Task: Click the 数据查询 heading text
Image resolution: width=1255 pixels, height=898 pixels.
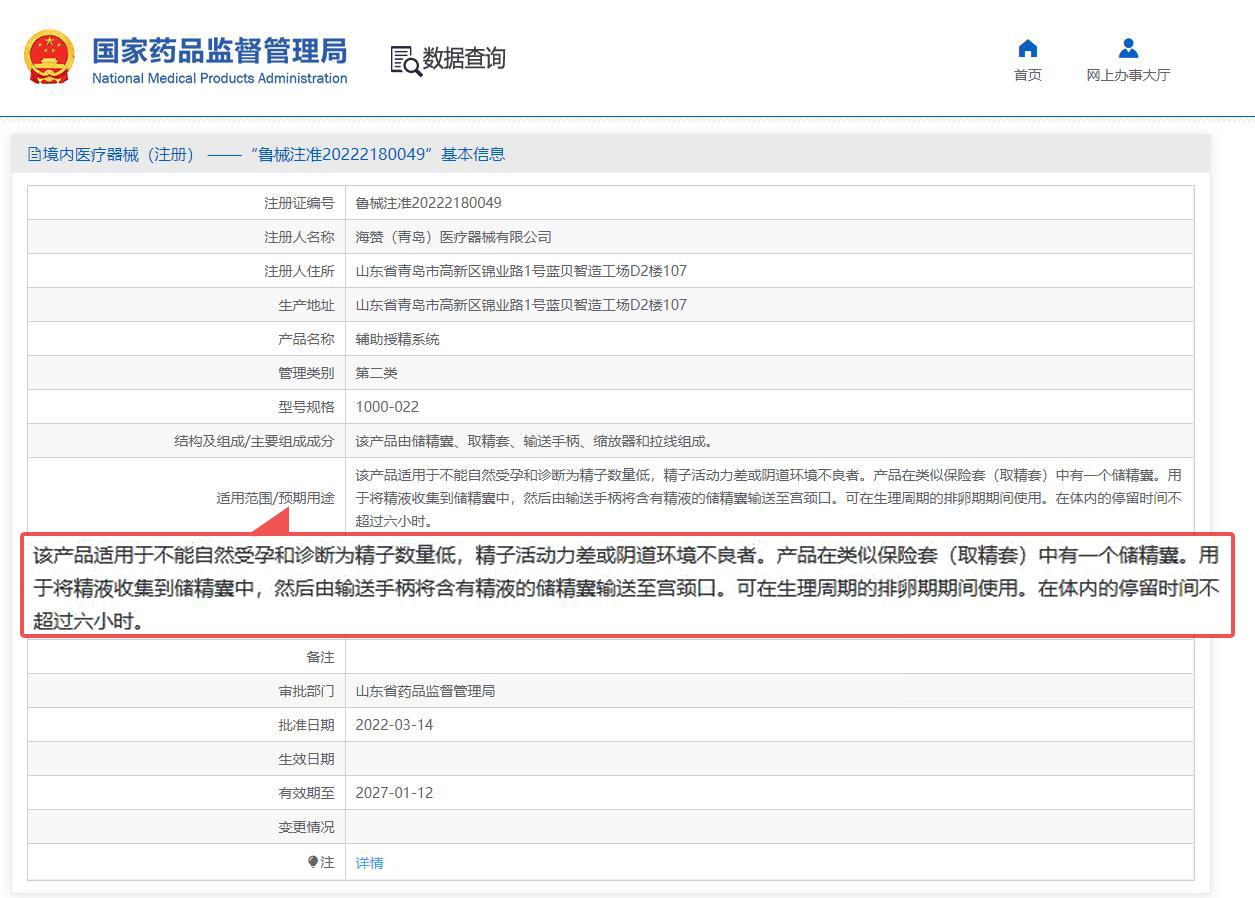Action: point(464,59)
